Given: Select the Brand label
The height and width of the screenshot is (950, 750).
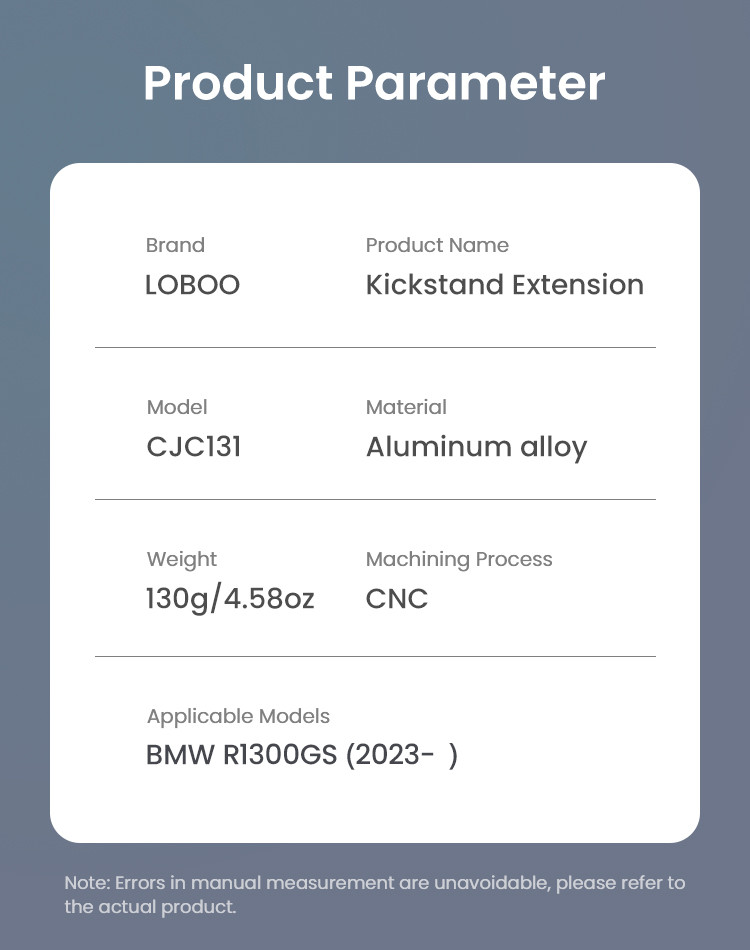Looking at the screenshot, I should [175, 245].
